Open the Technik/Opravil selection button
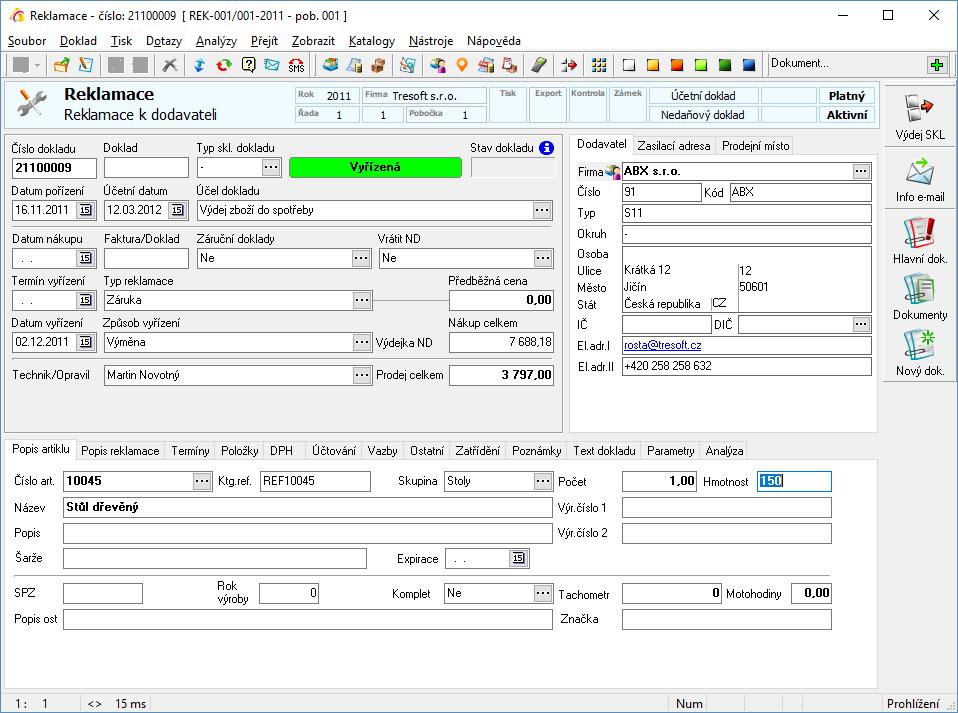 362,375
